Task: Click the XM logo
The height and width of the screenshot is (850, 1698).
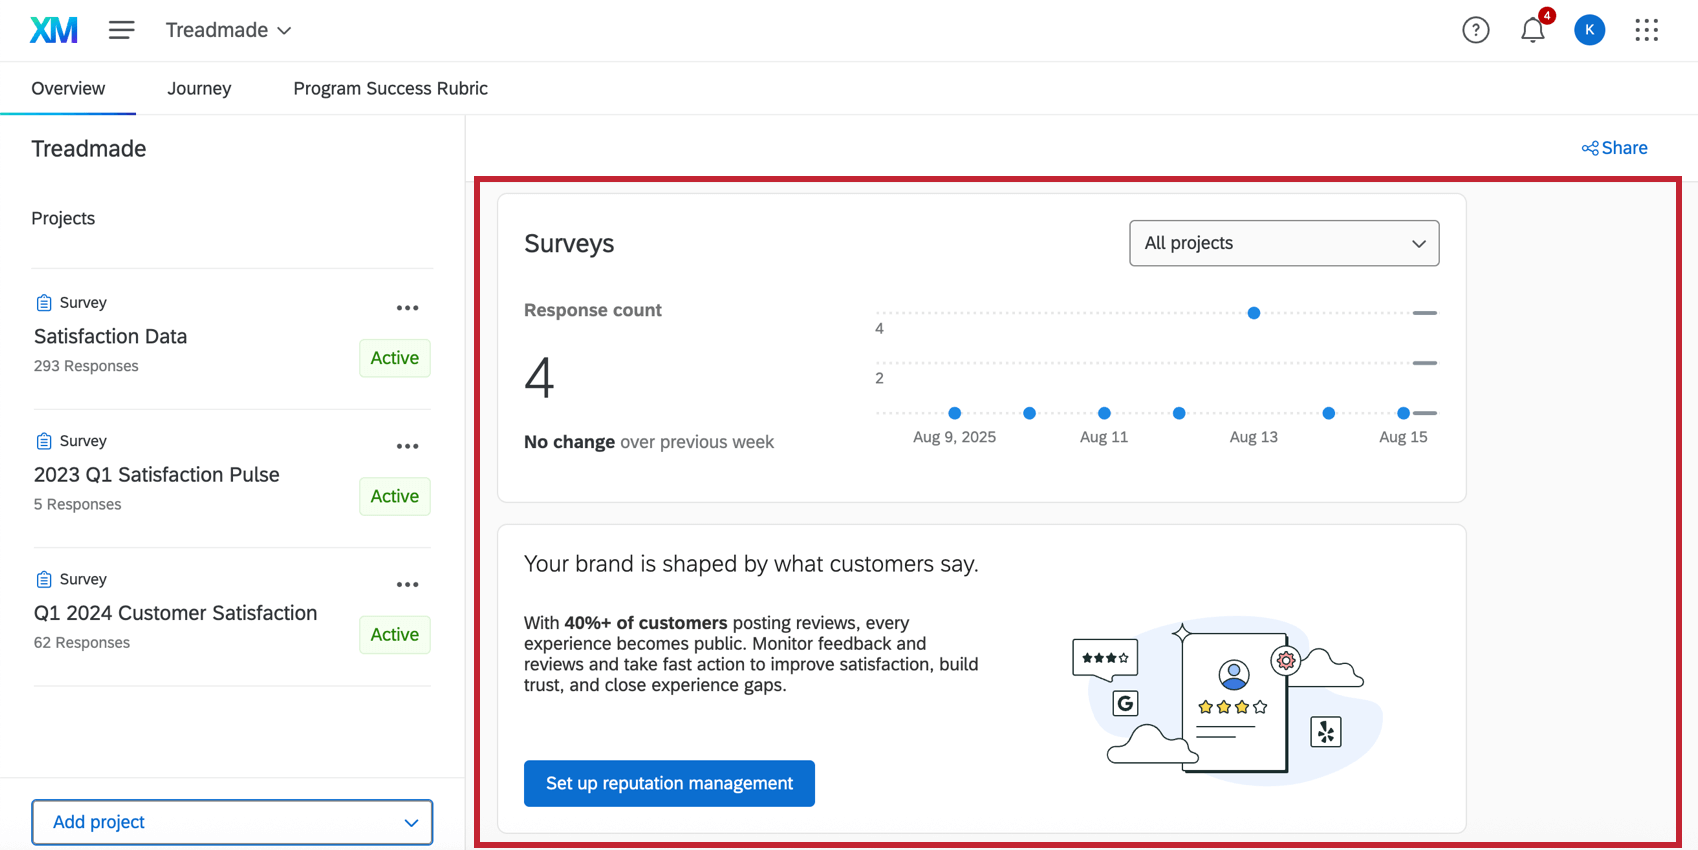Action: tap(54, 30)
